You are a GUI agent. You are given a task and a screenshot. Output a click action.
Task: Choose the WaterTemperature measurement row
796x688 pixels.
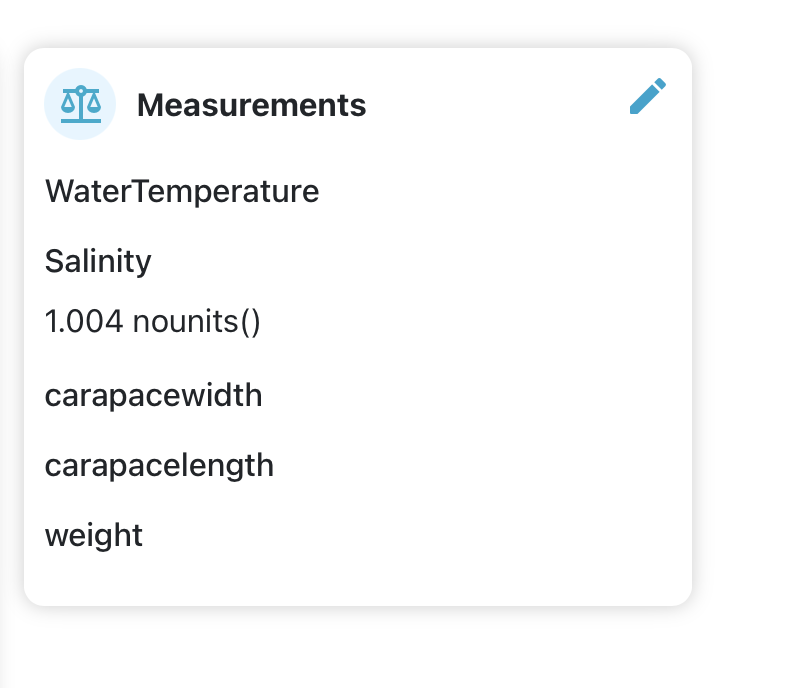pyautogui.click(x=182, y=191)
